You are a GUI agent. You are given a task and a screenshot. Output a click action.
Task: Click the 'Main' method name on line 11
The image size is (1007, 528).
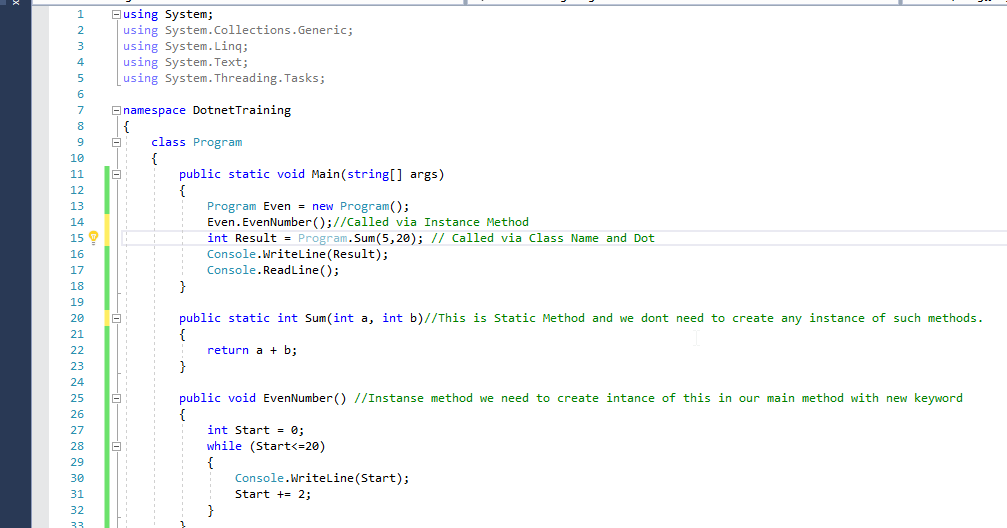326,174
